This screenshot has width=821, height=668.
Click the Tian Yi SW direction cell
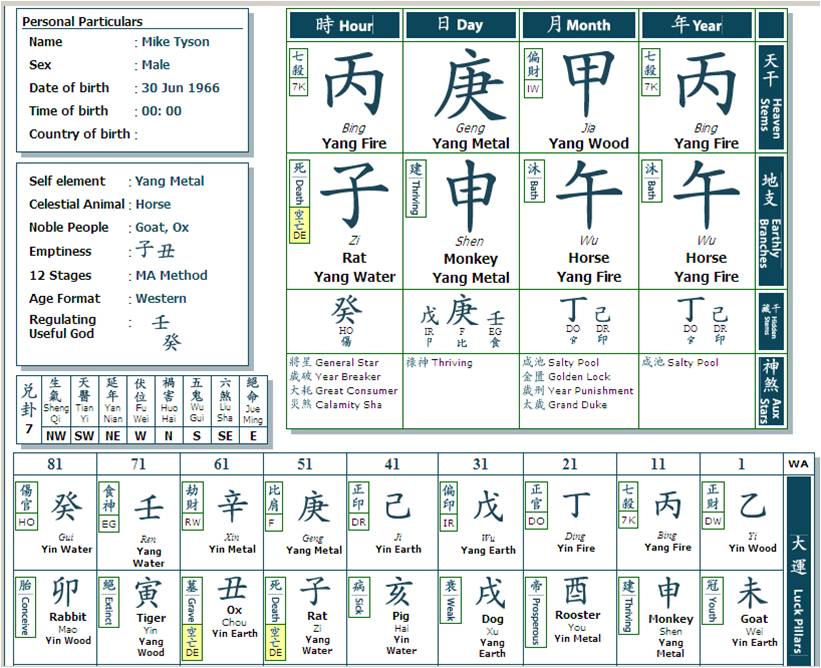click(84, 409)
